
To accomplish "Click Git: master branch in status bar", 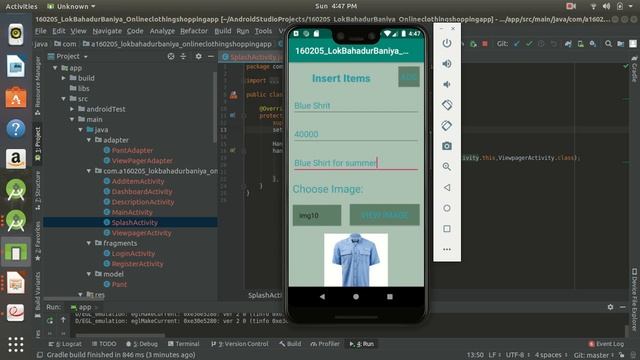I will click(594, 355).
